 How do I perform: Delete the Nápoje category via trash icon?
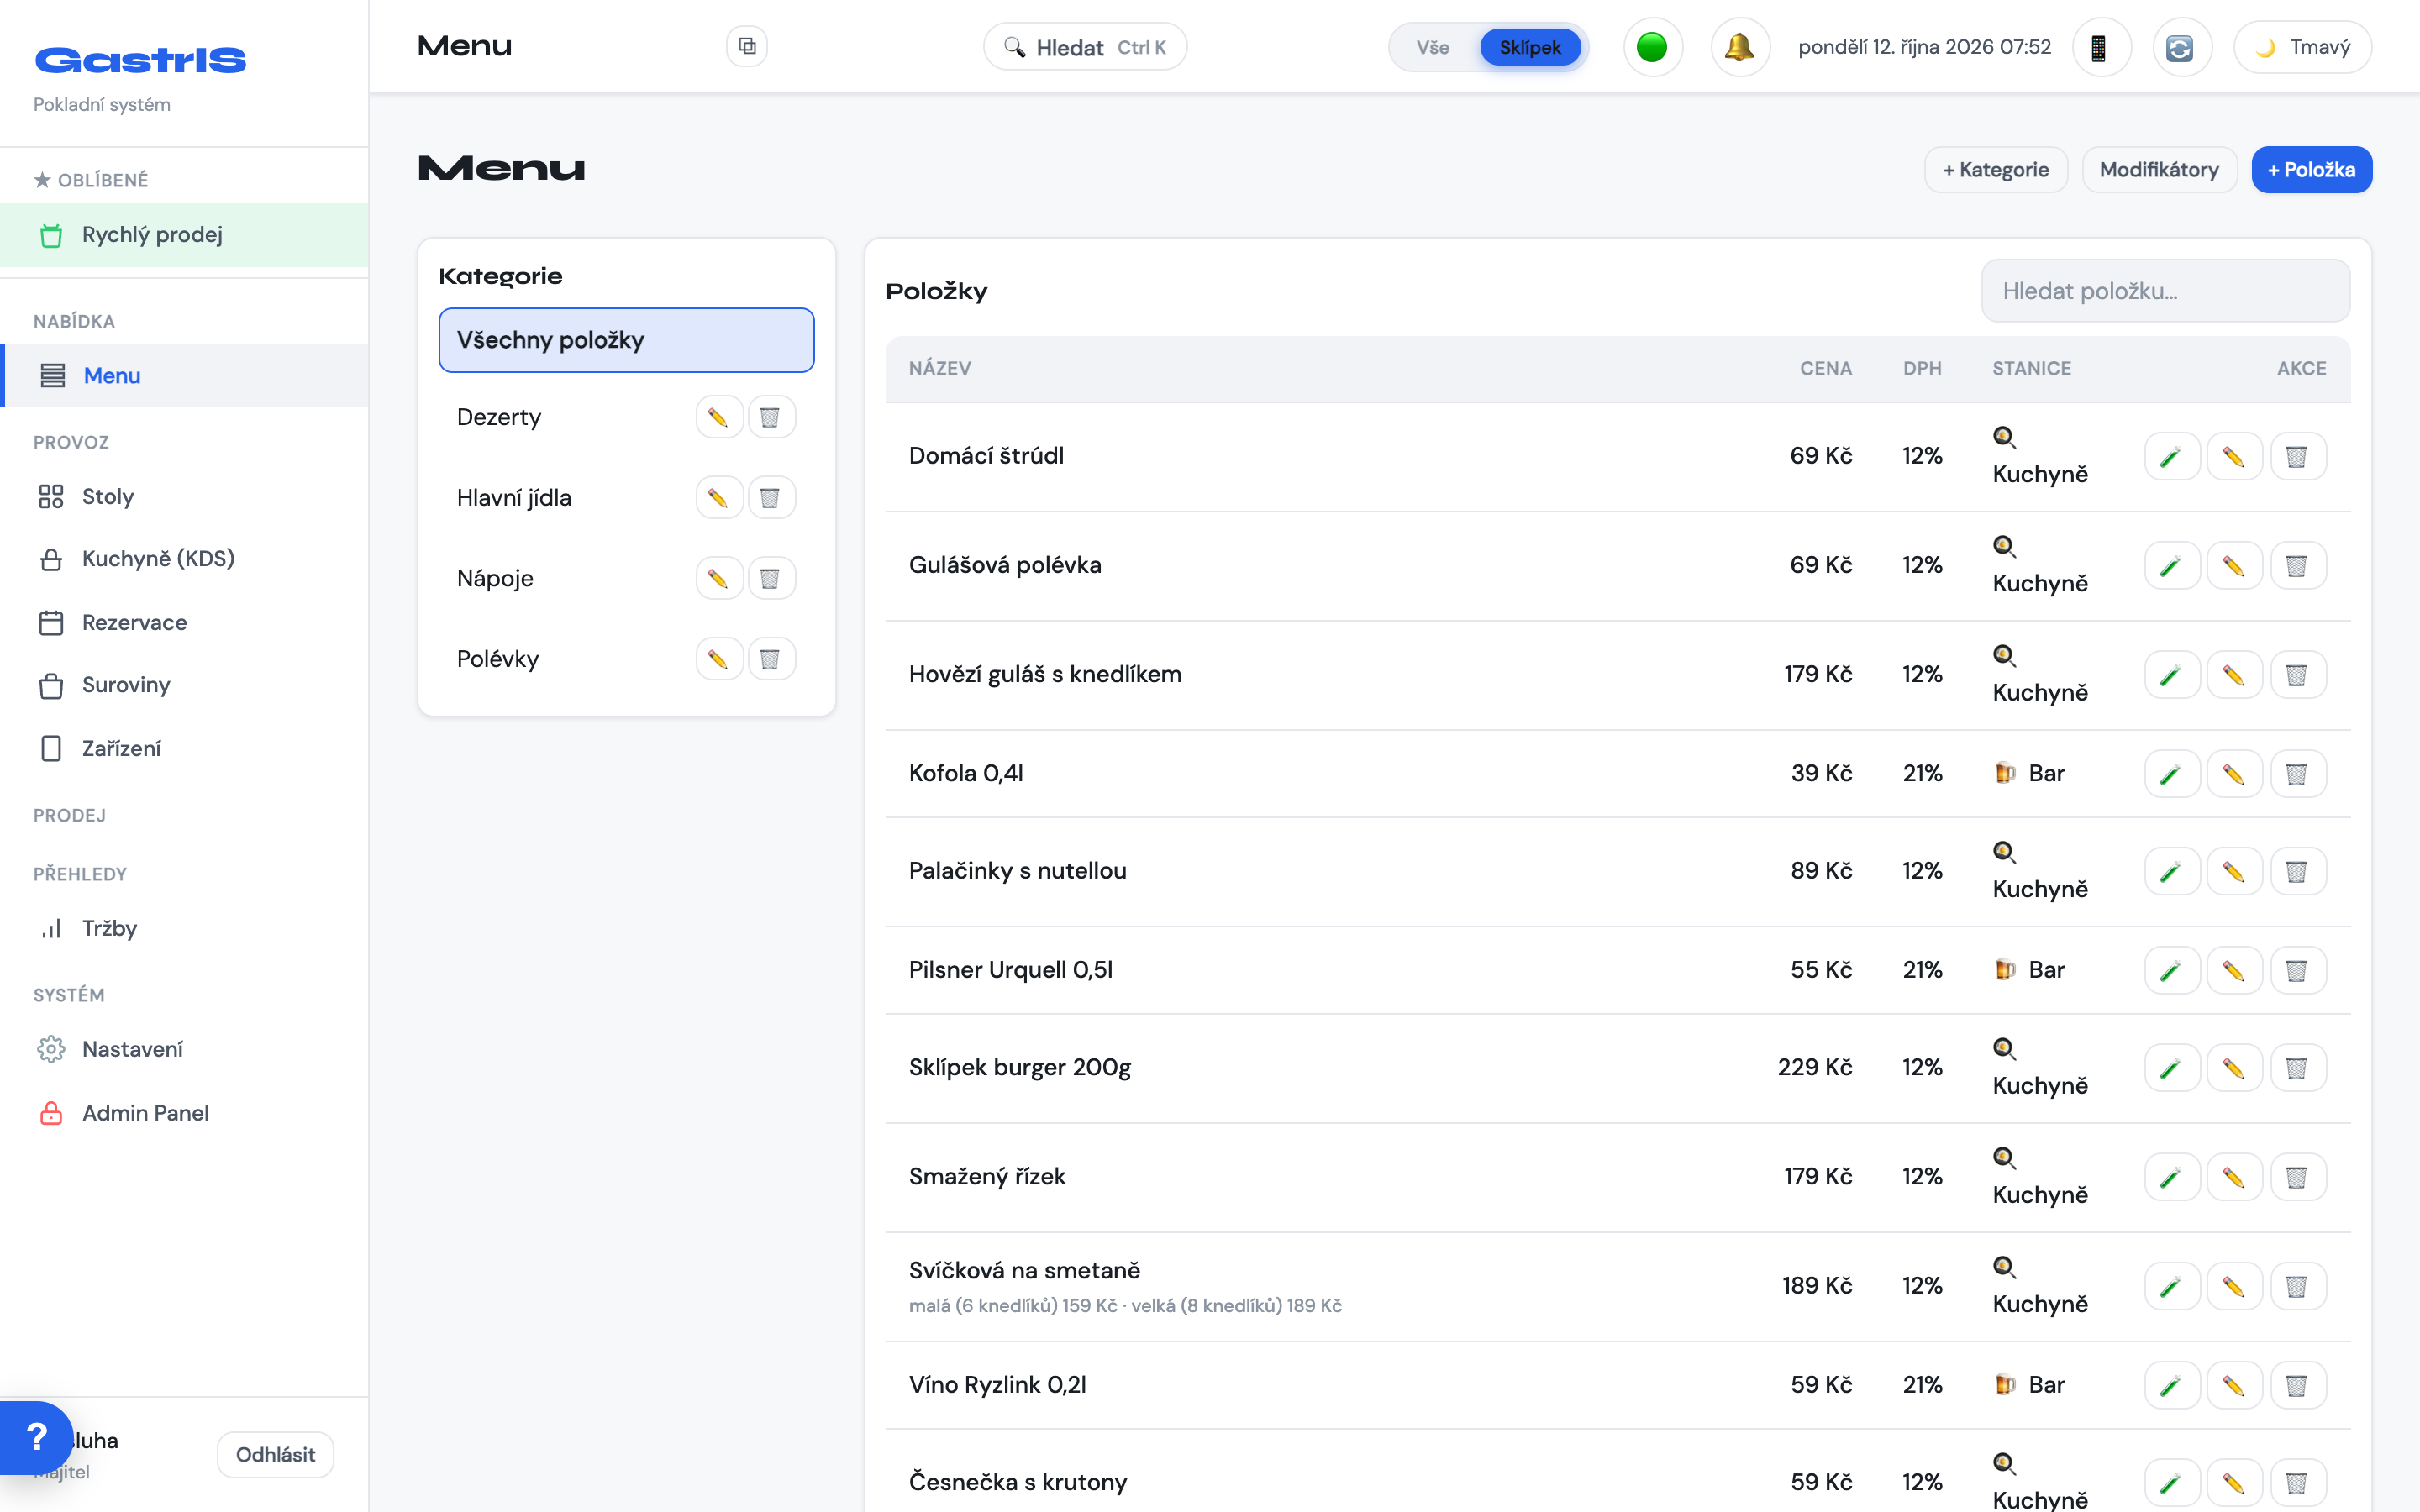click(x=771, y=578)
